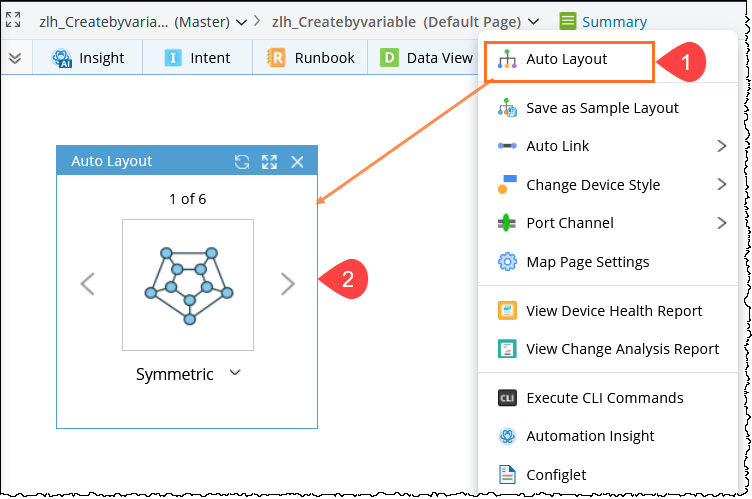Viewport: 752px width, 499px height.
Task: Select Save as Sample Layout
Action: click(x=602, y=108)
